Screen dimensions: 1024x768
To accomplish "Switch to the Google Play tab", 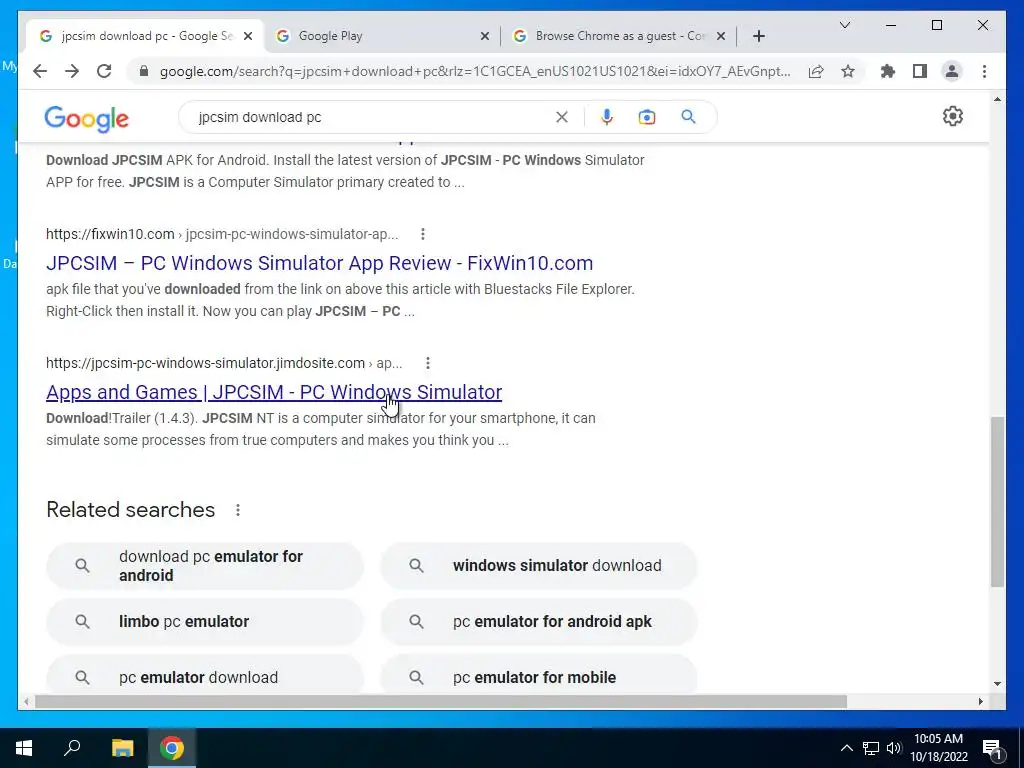I will coord(382,36).
